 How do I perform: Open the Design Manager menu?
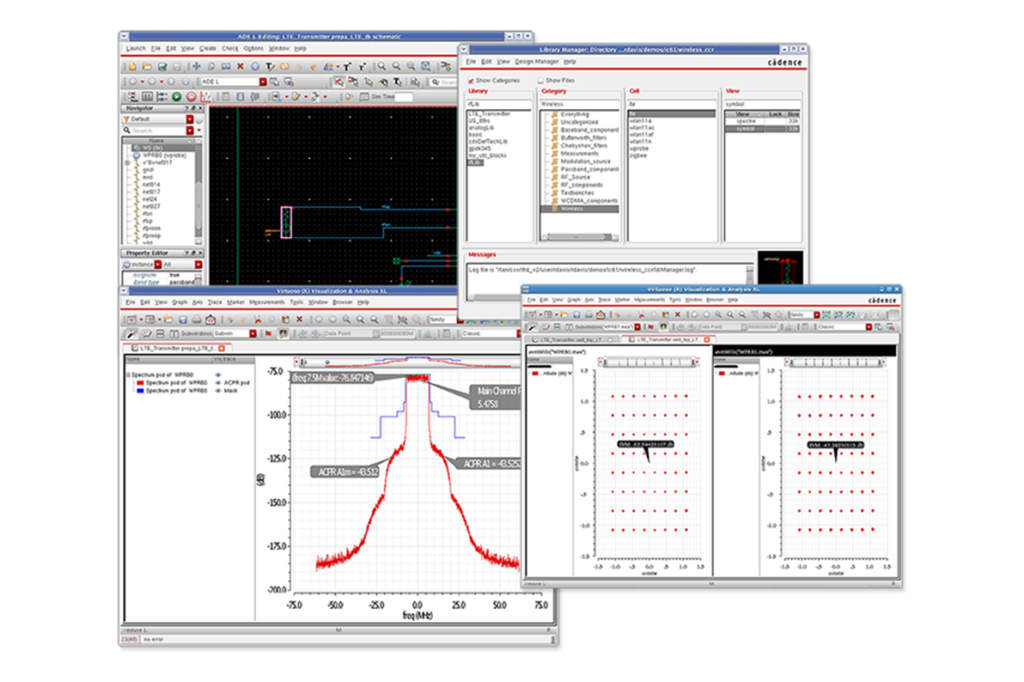tap(536, 61)
